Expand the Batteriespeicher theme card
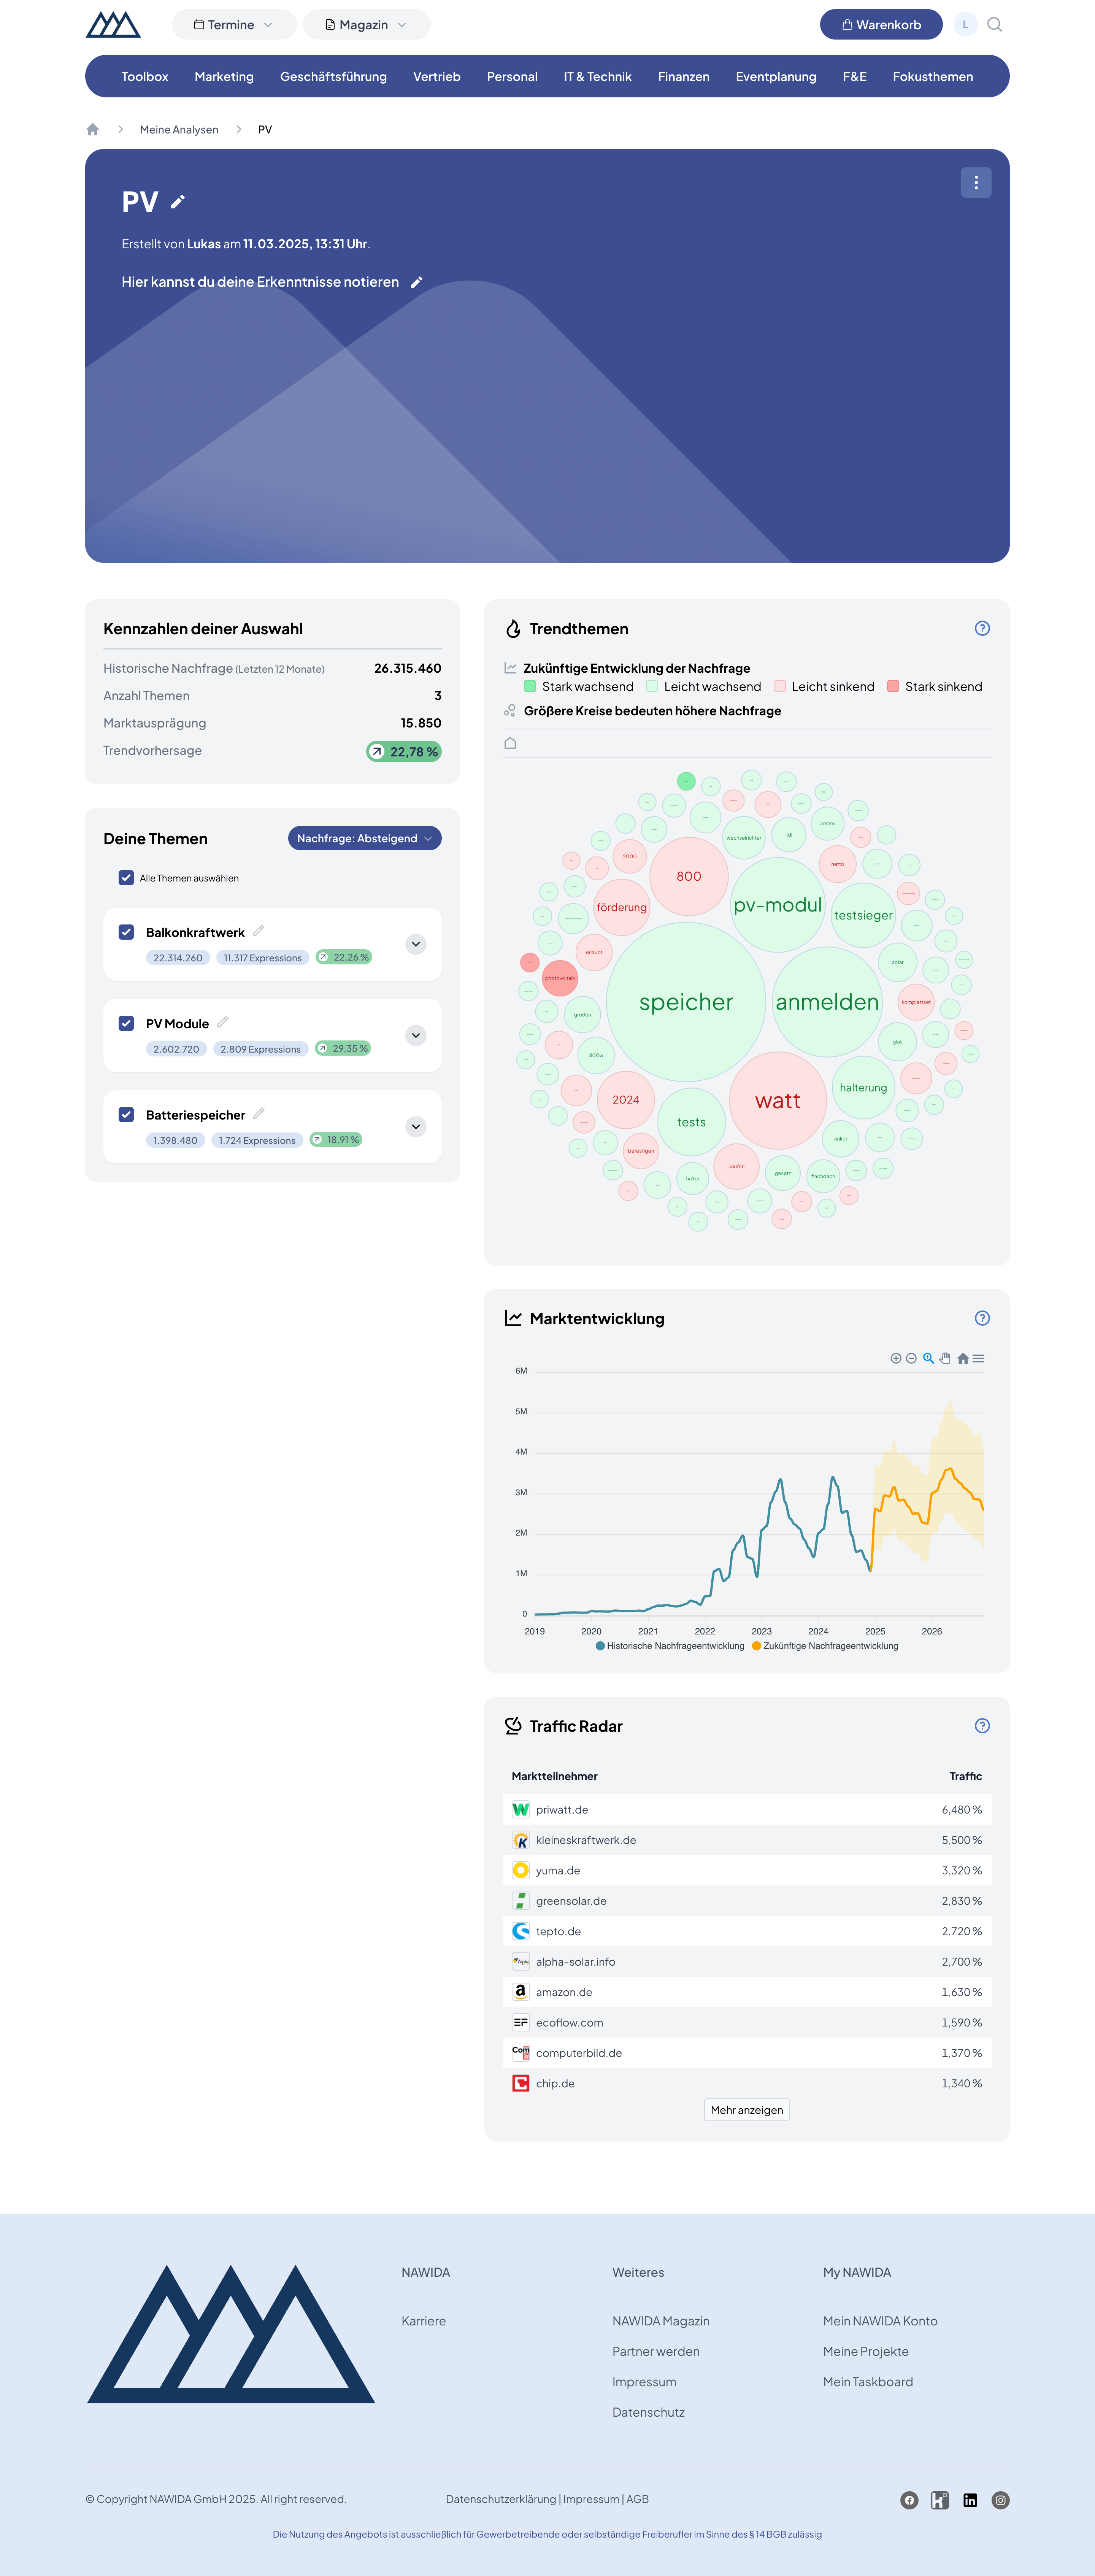1095x2576 pixels. pos(416,1127)
